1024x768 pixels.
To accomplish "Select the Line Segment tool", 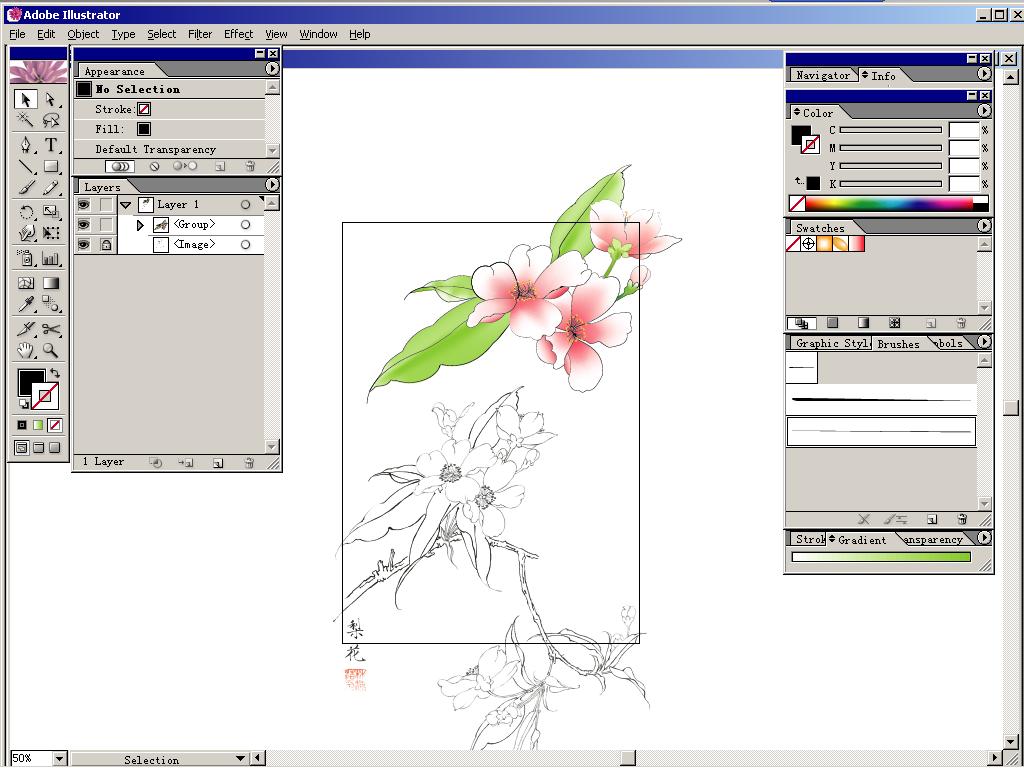I will click(25, 167).
